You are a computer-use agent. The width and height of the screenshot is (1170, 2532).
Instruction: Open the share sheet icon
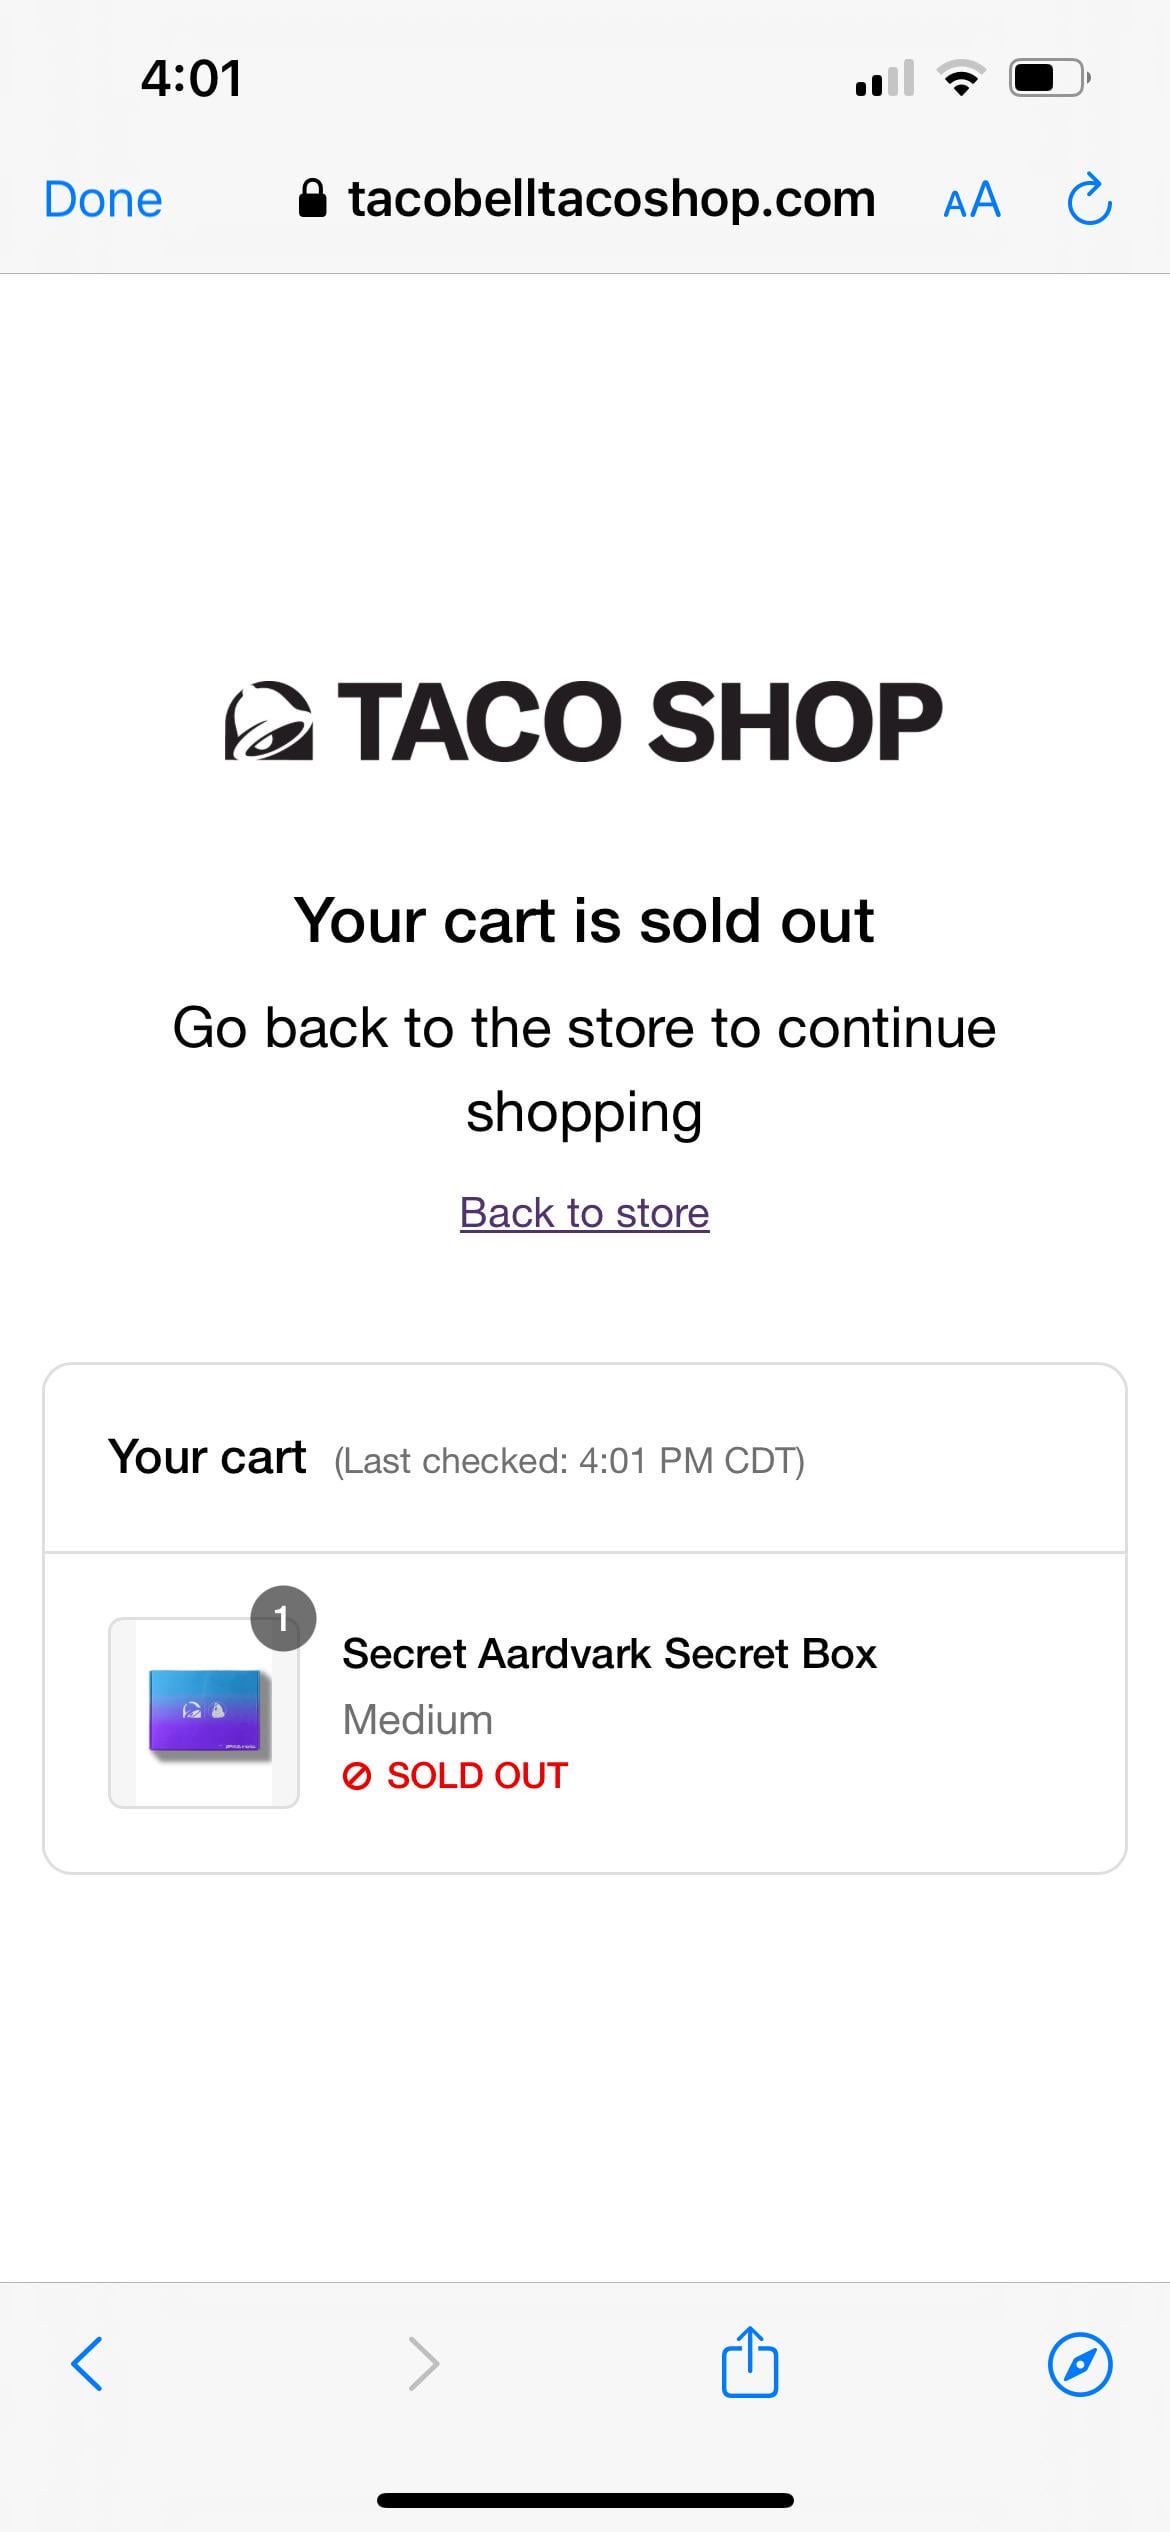point(750,2362)
